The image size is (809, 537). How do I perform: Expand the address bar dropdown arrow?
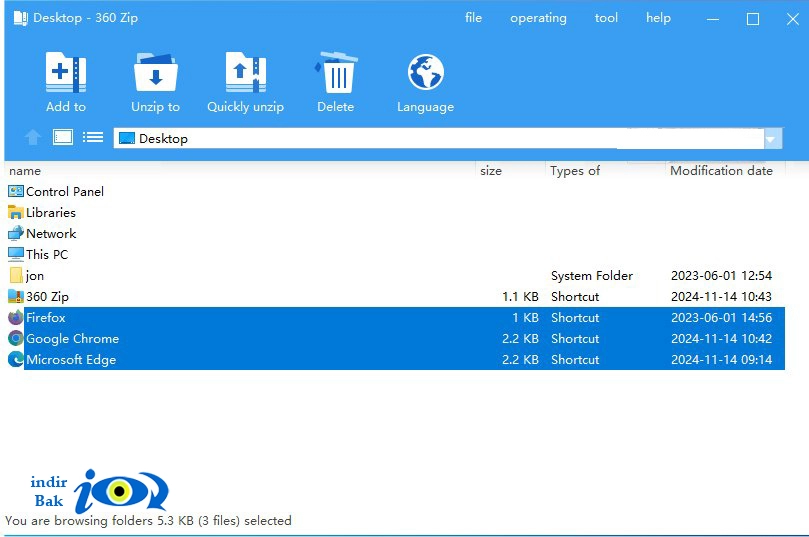point(772,139)
